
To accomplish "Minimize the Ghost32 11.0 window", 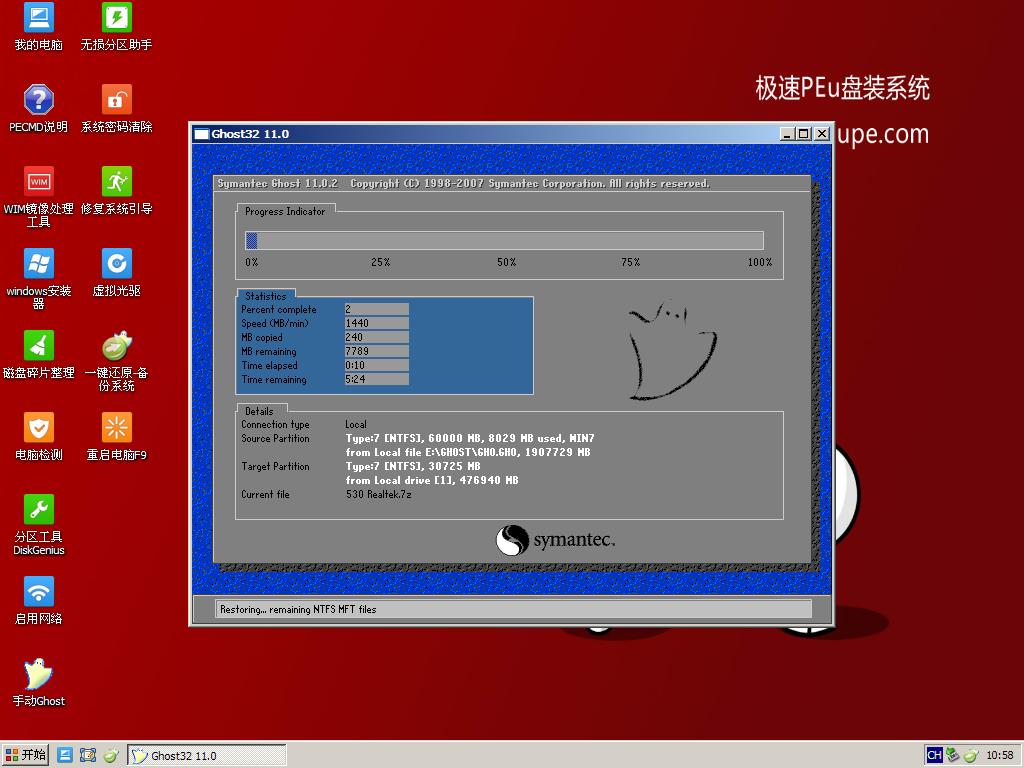I will coord(788,134).
